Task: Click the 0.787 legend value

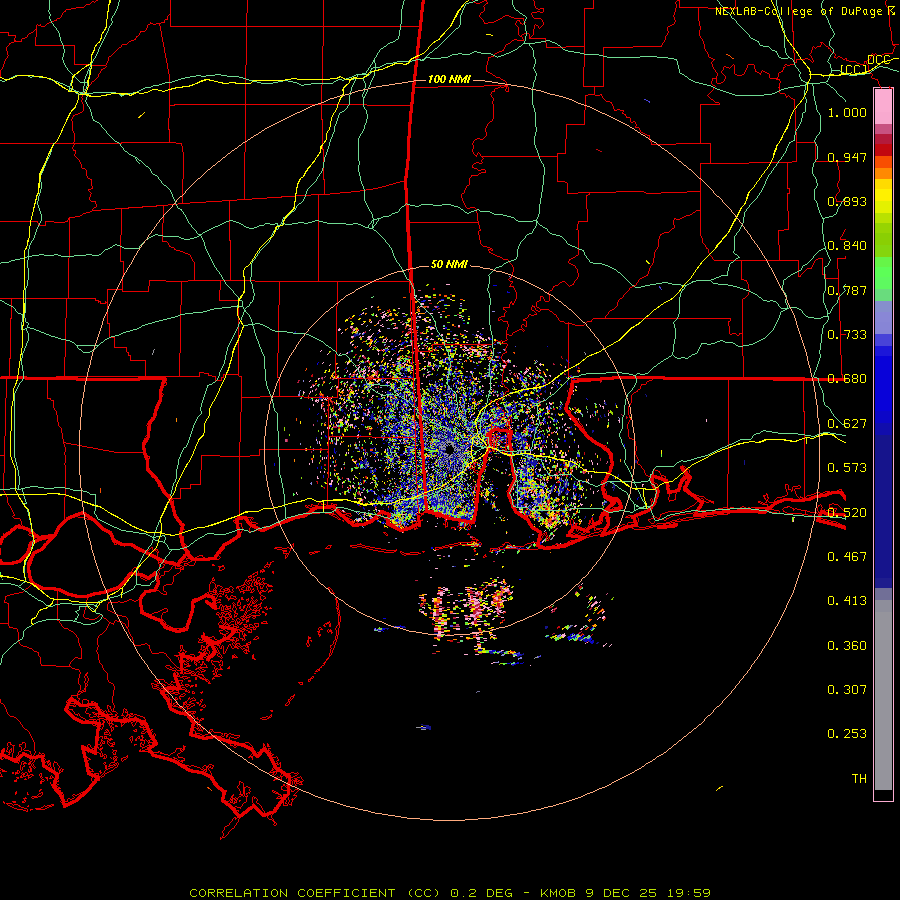Action: pos(847,290)
